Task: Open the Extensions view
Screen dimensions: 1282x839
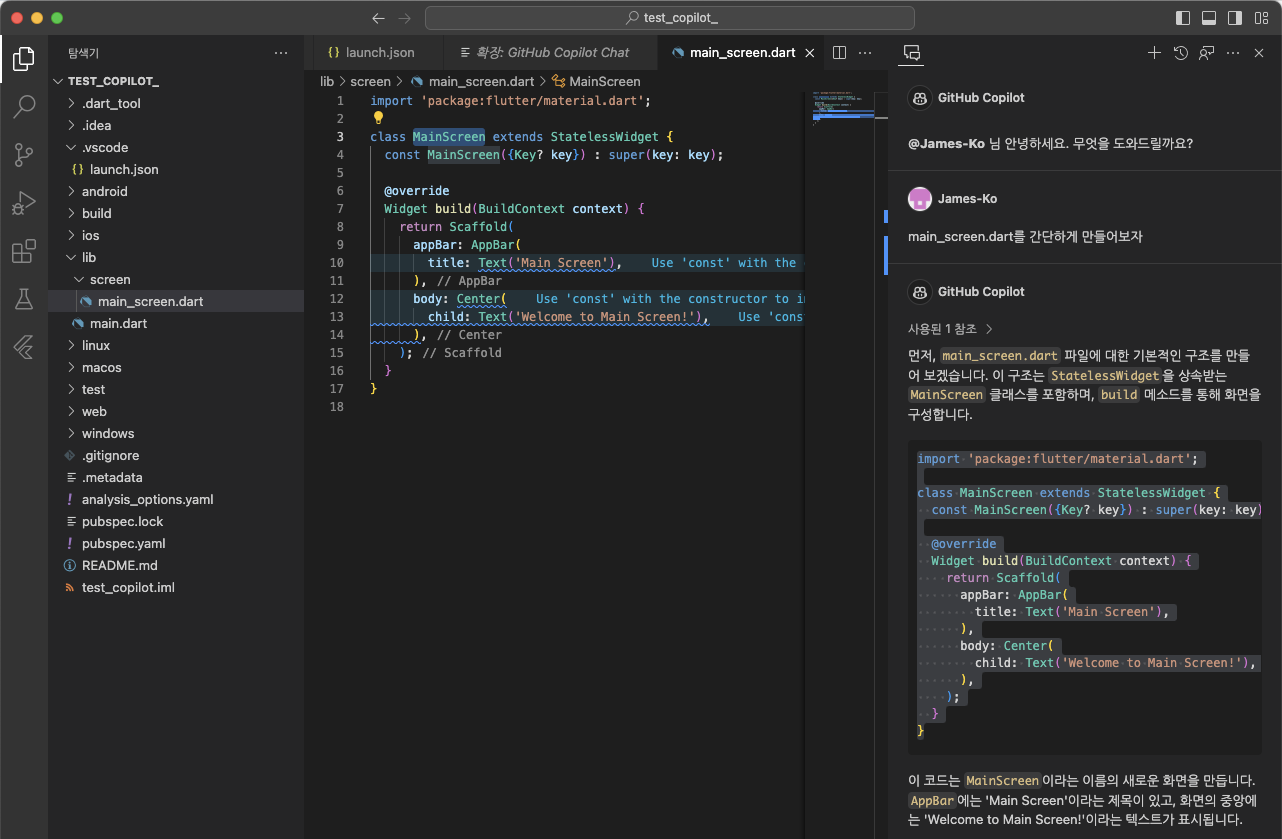Action: [x=24, y=251]
